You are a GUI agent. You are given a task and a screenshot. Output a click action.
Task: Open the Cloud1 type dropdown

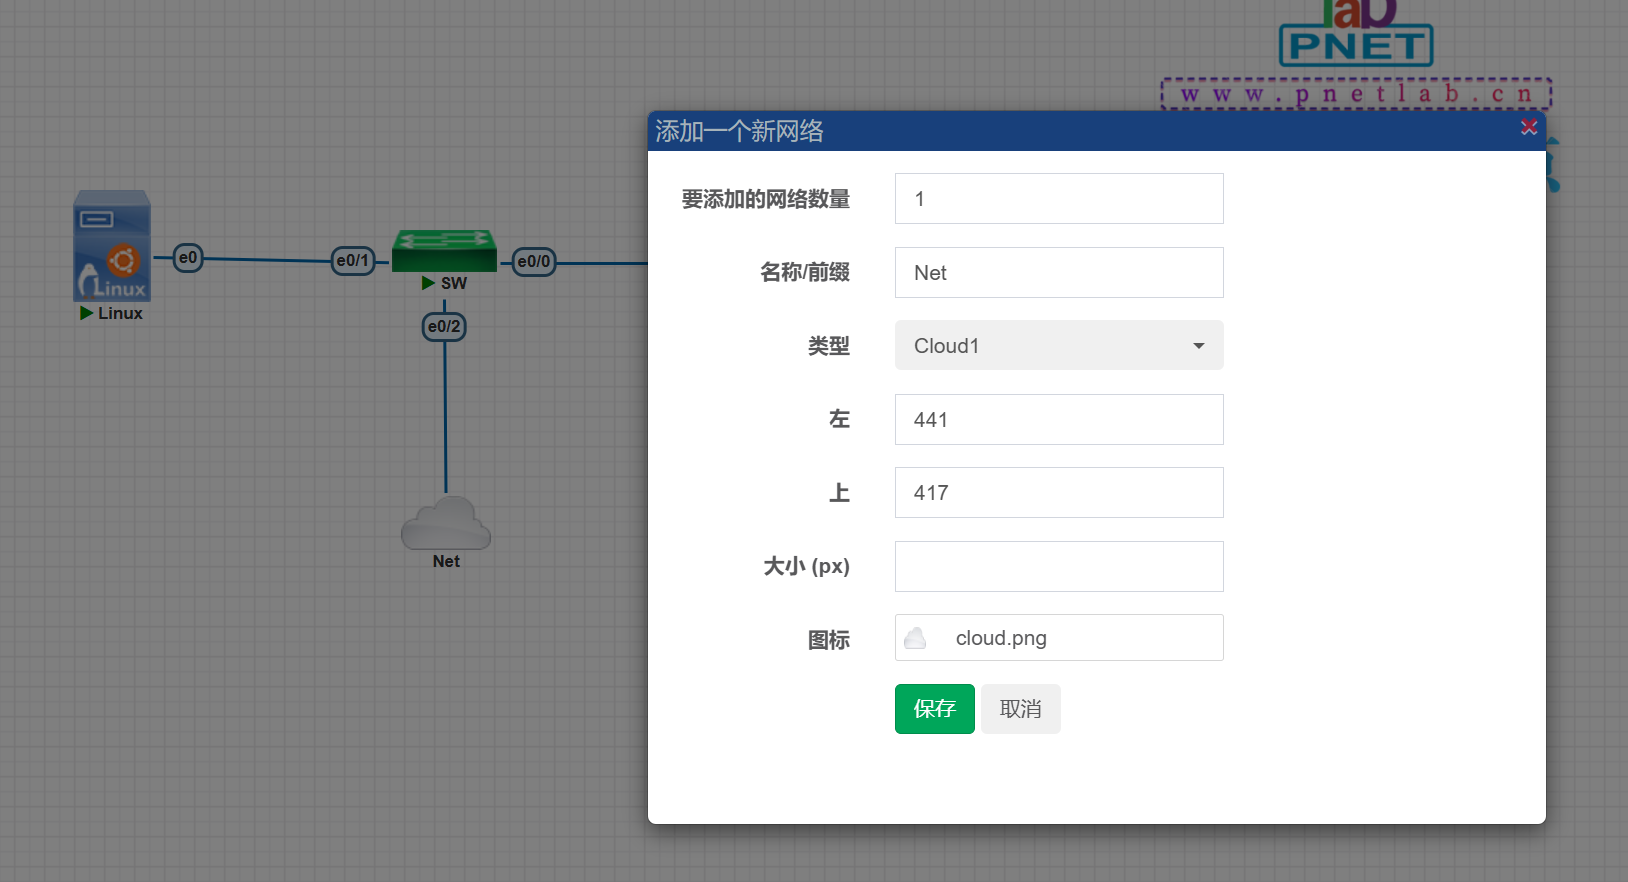click(1058, 346)
